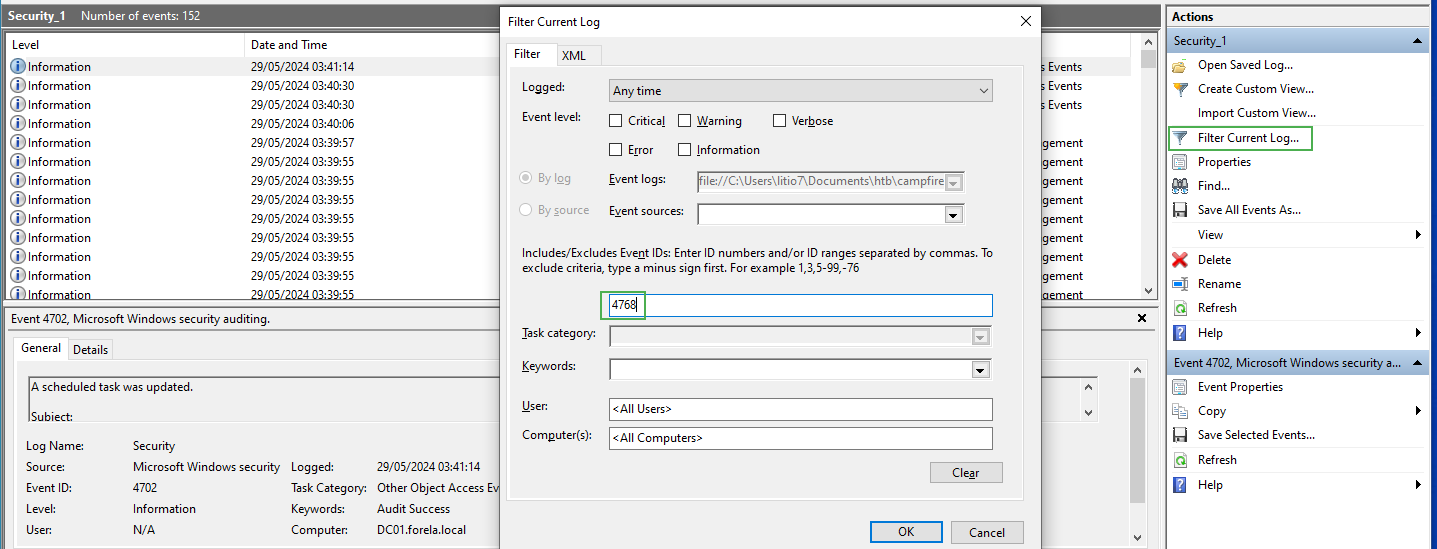Click the Refresh icon under Security_1 section

(x=1180, y=308)
